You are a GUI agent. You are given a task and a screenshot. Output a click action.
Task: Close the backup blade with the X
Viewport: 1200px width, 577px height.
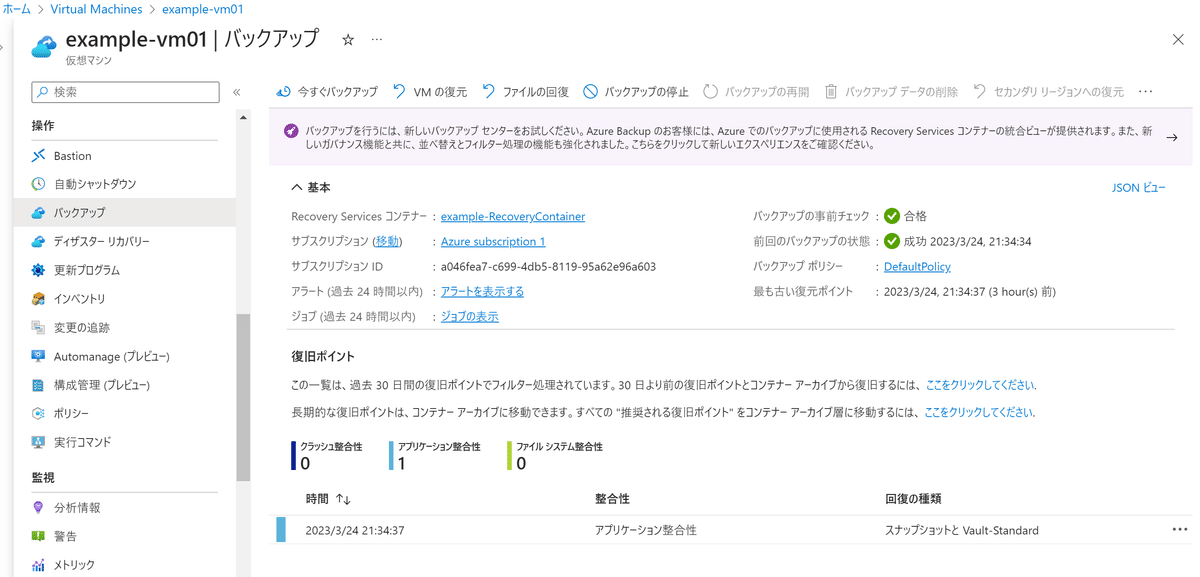tap(1178, 40)
